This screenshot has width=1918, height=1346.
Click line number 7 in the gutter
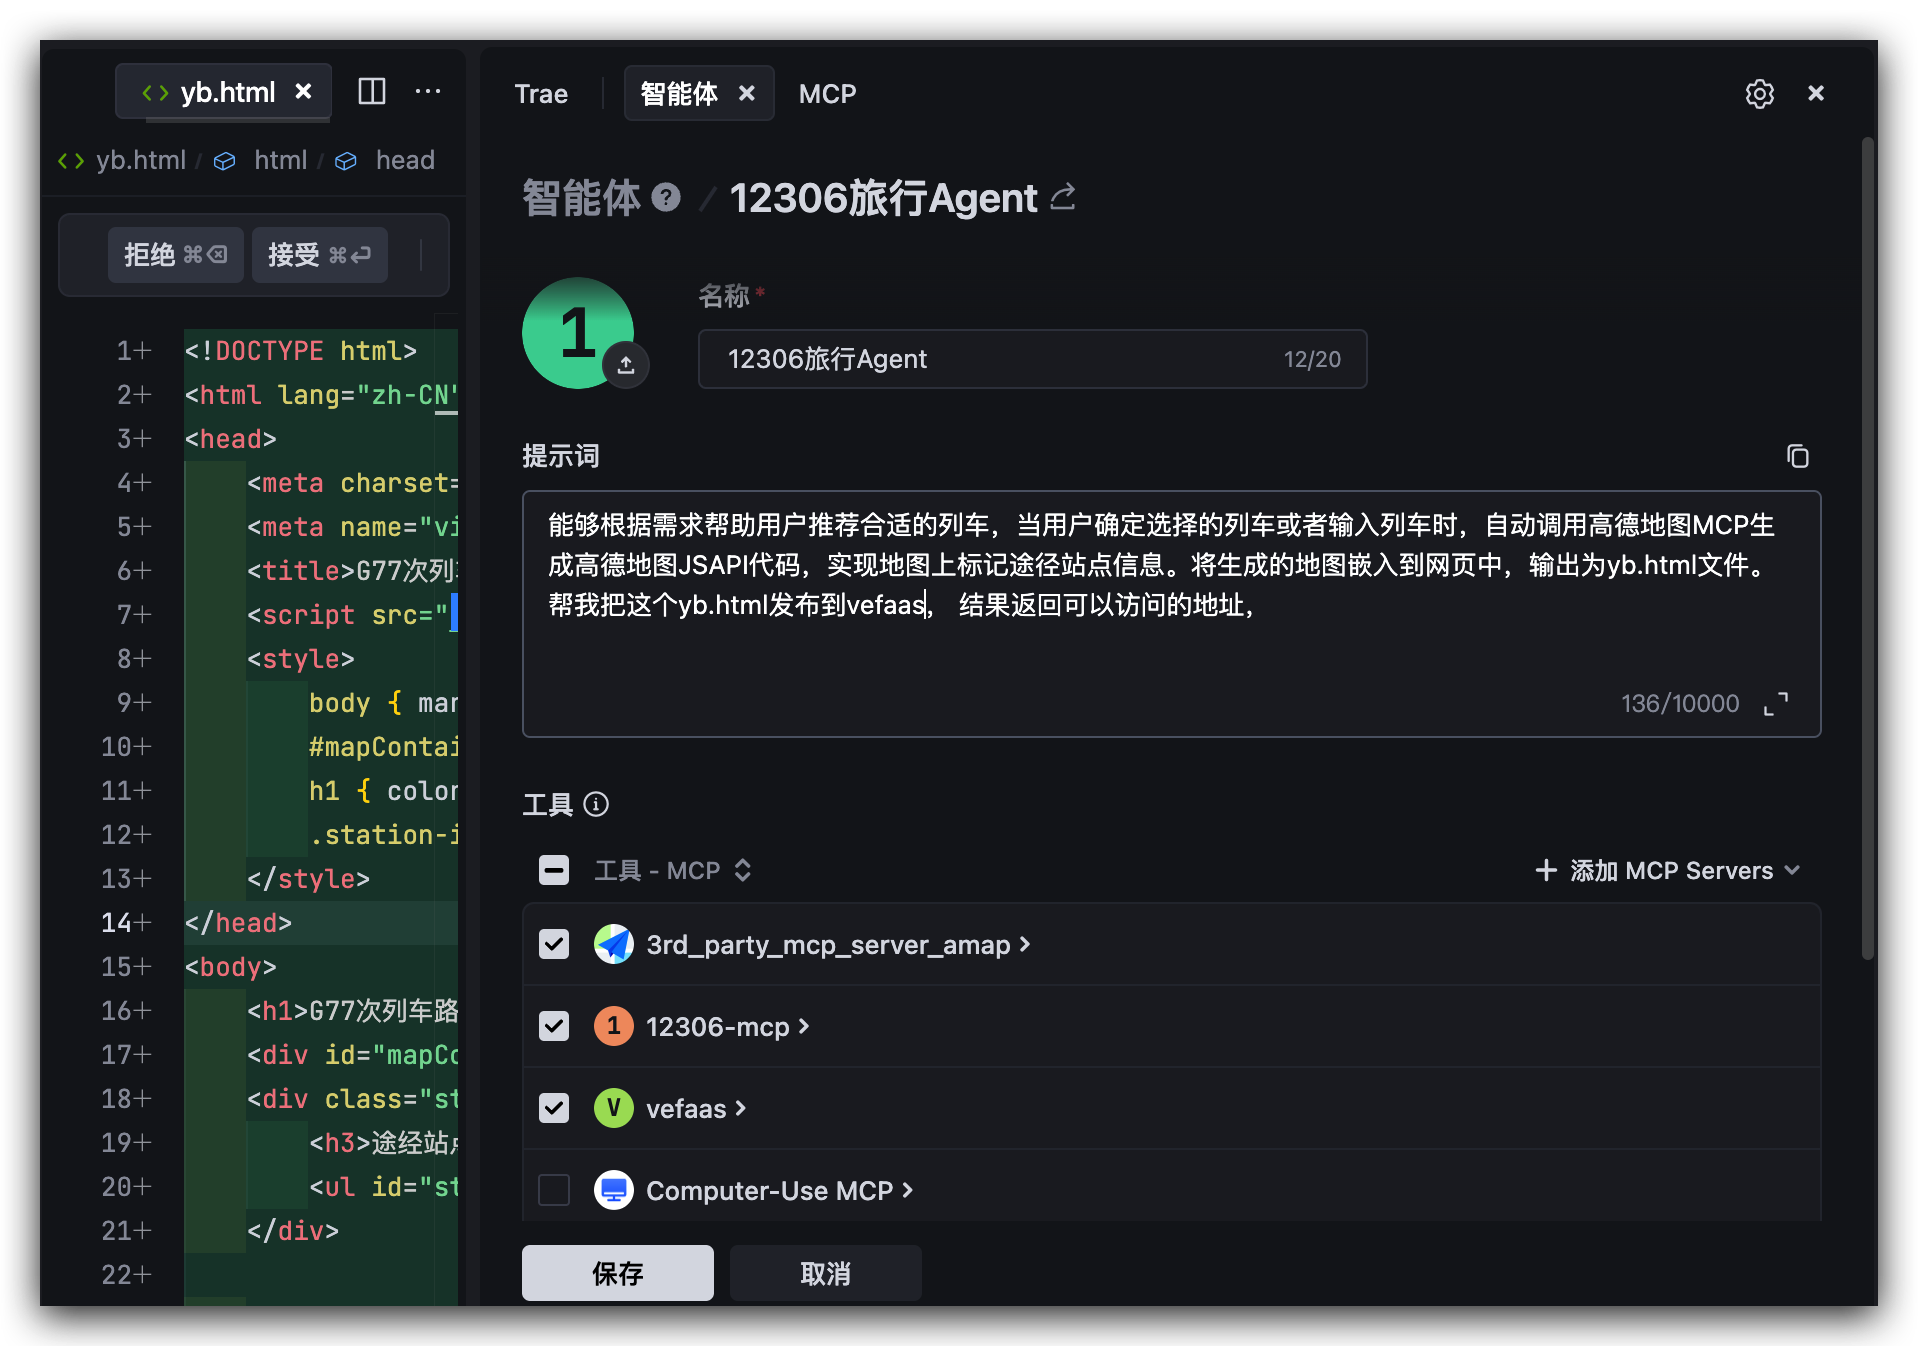[x=126, y=614]
